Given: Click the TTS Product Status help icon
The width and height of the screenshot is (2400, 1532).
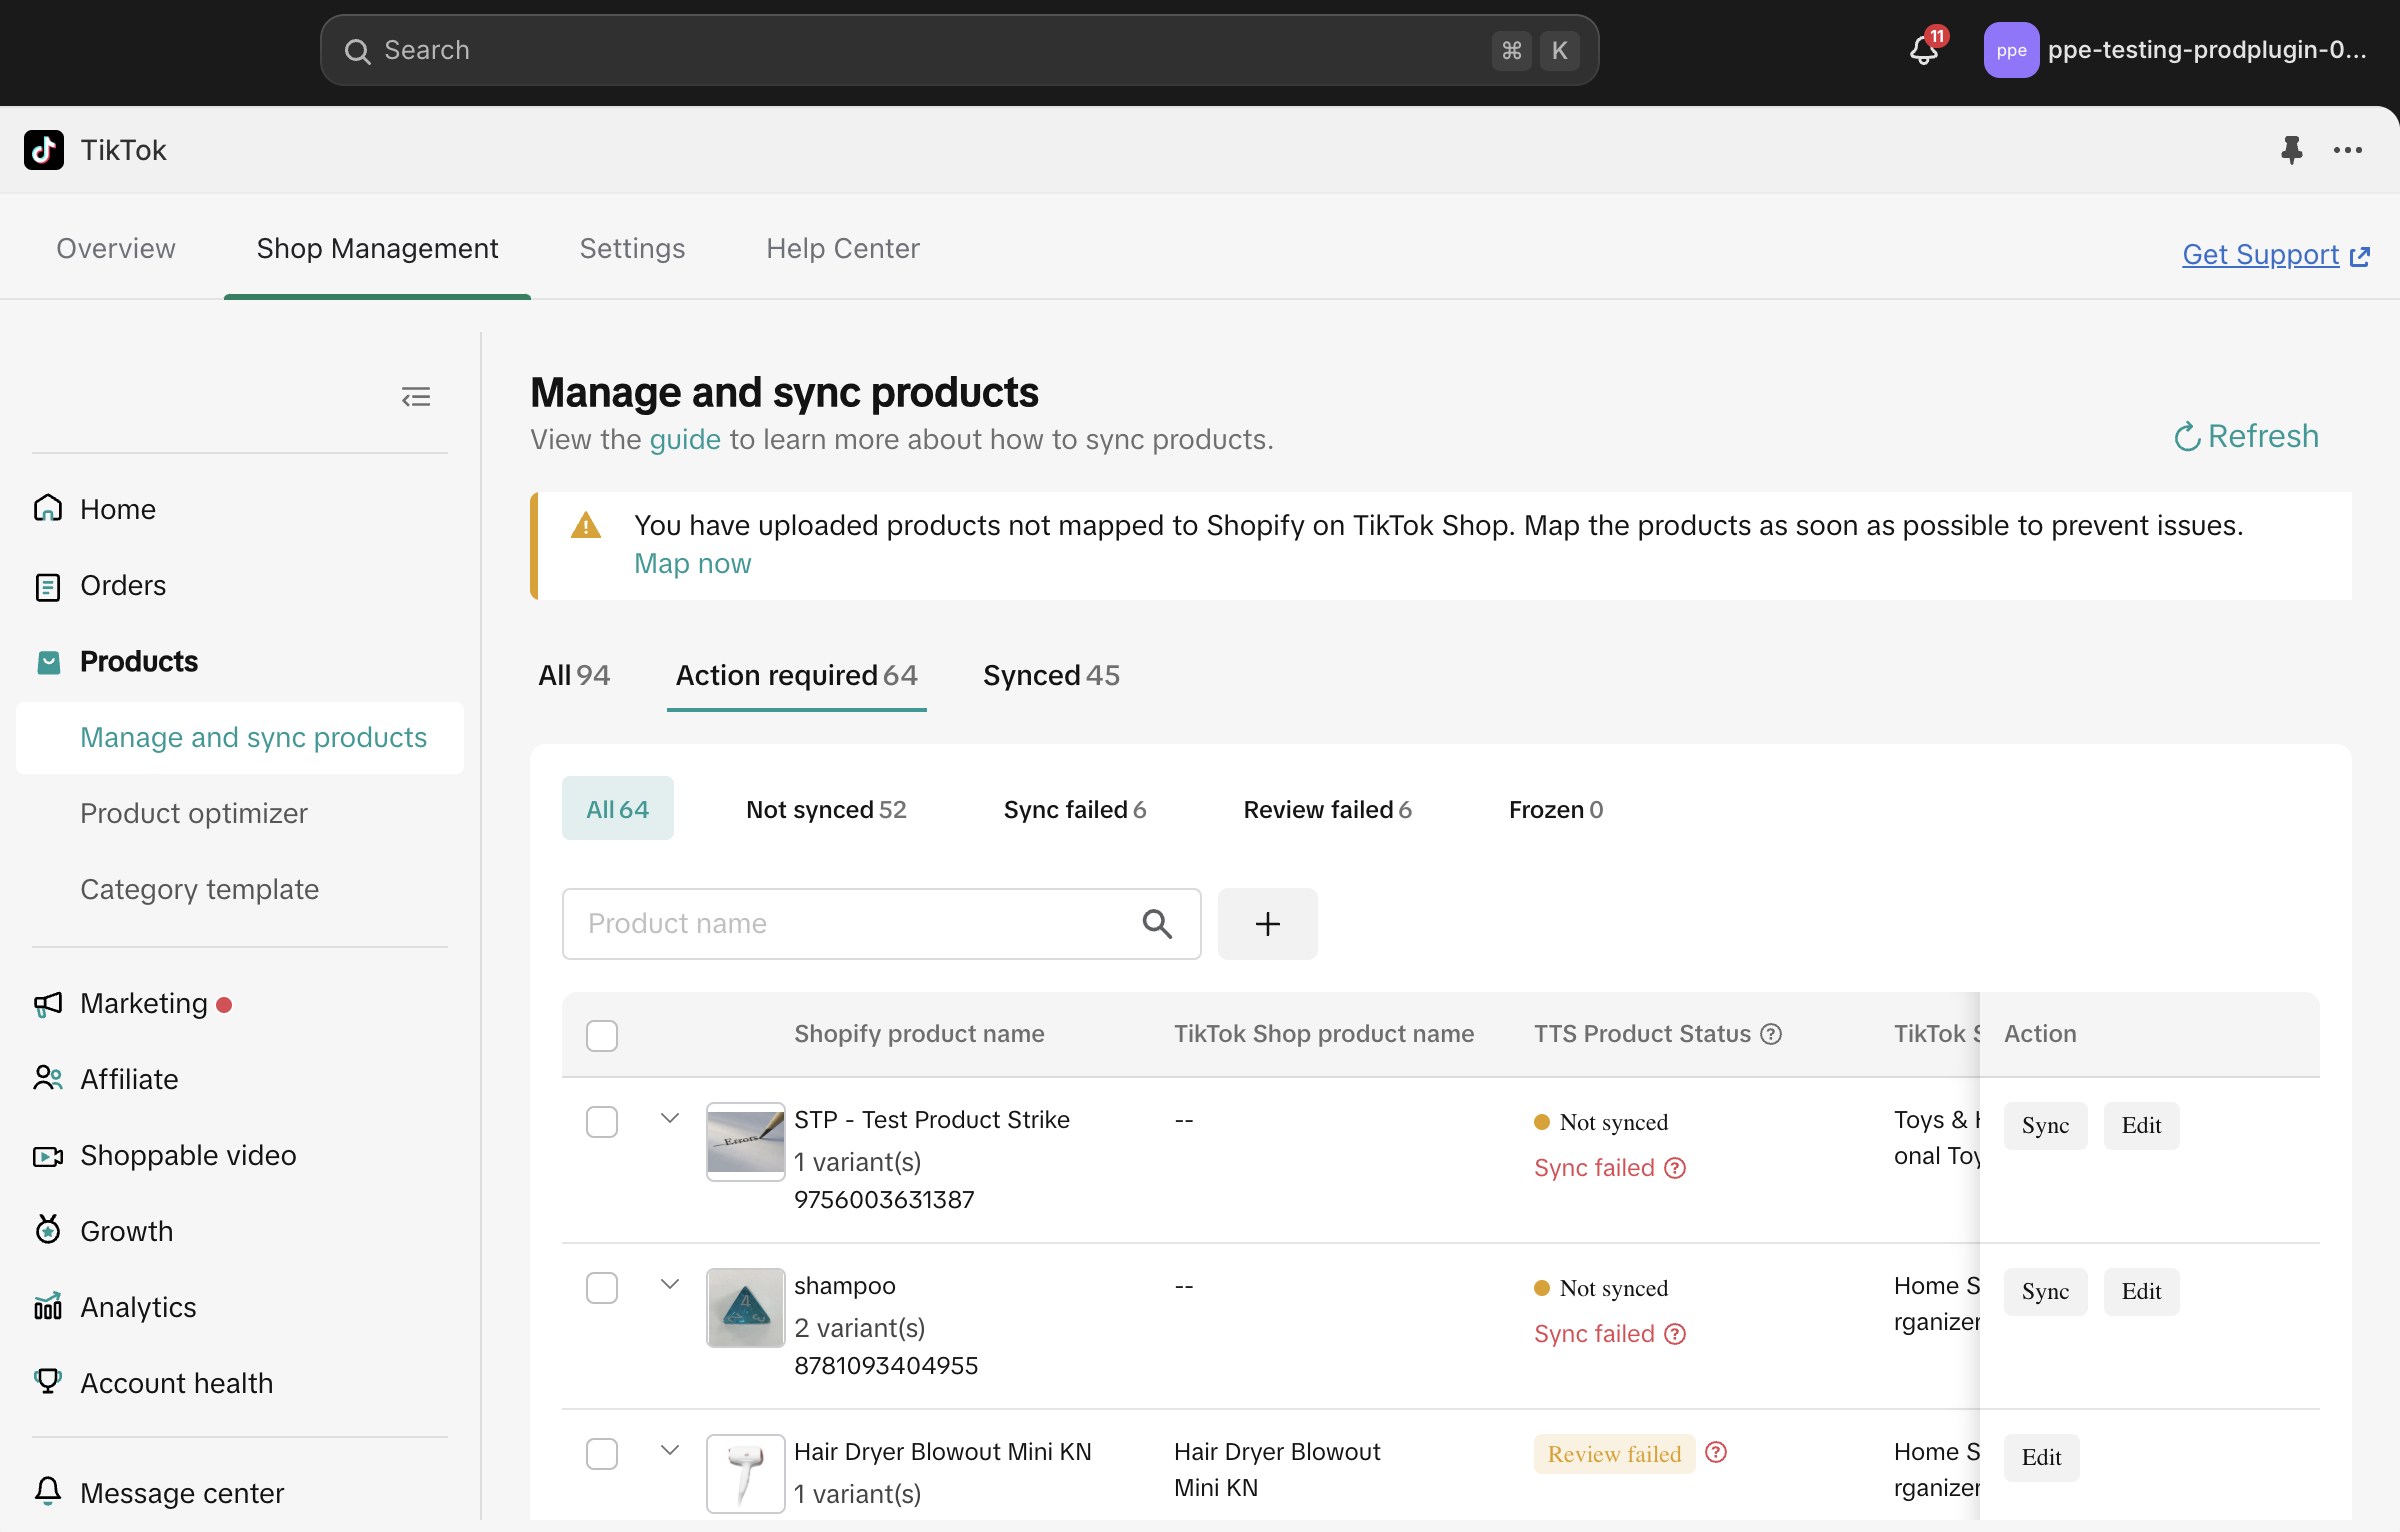Looking at the screenshot, I should [x=1771, y=1034].
